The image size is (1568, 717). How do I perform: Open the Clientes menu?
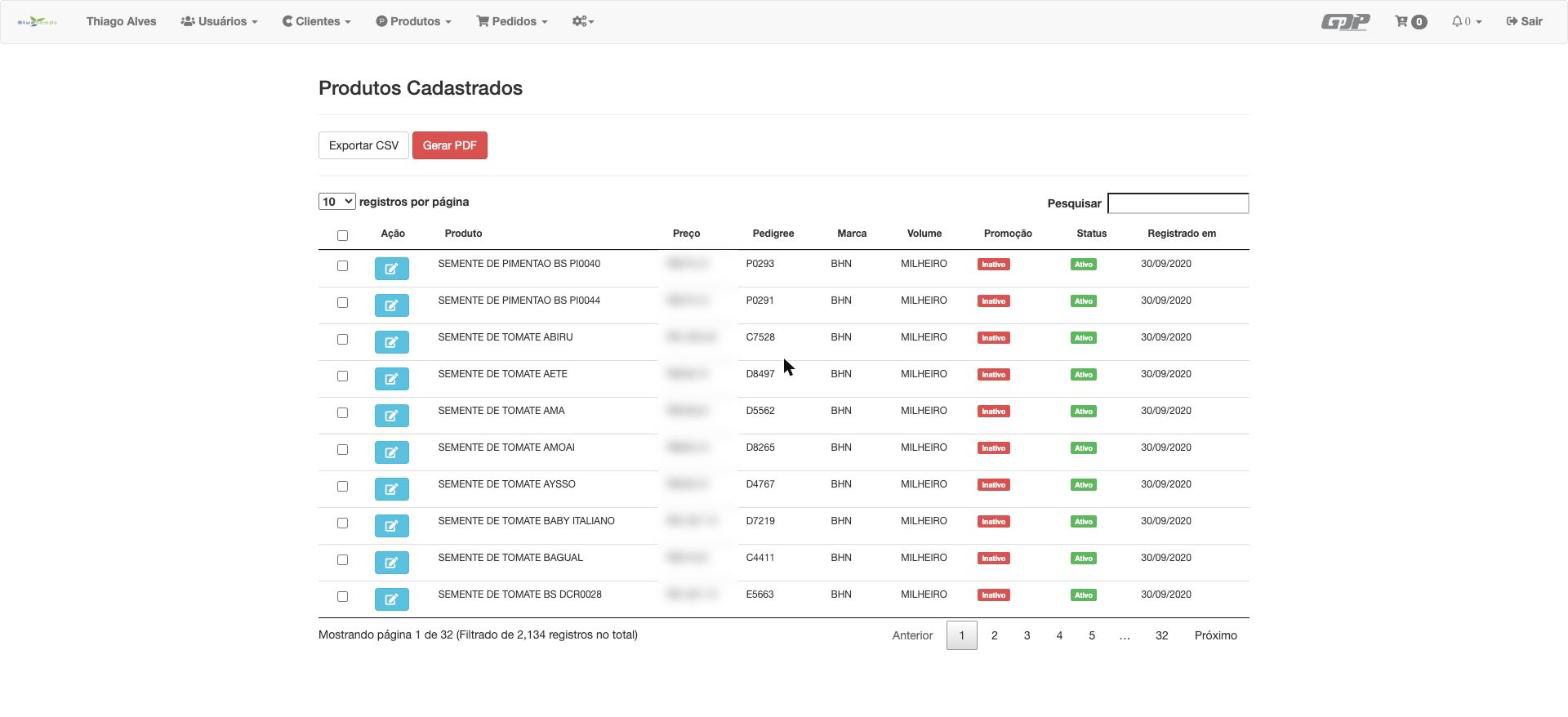316,21
